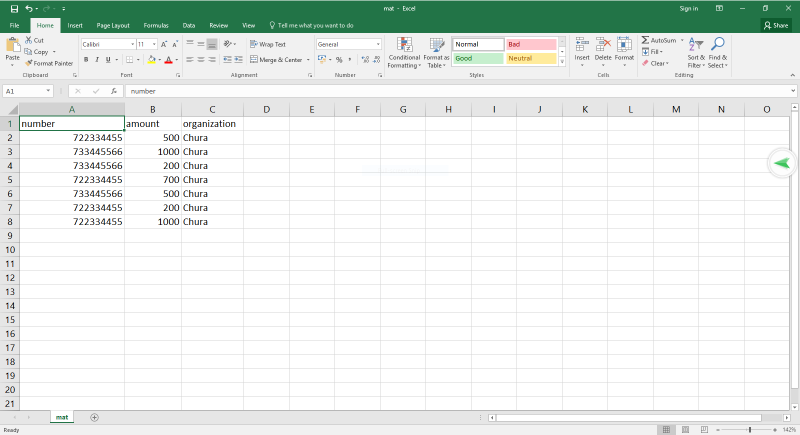800x435 pixels.
Task: Toggle Underline formatting
Action: pyautogui.click(x=108, y=60)
